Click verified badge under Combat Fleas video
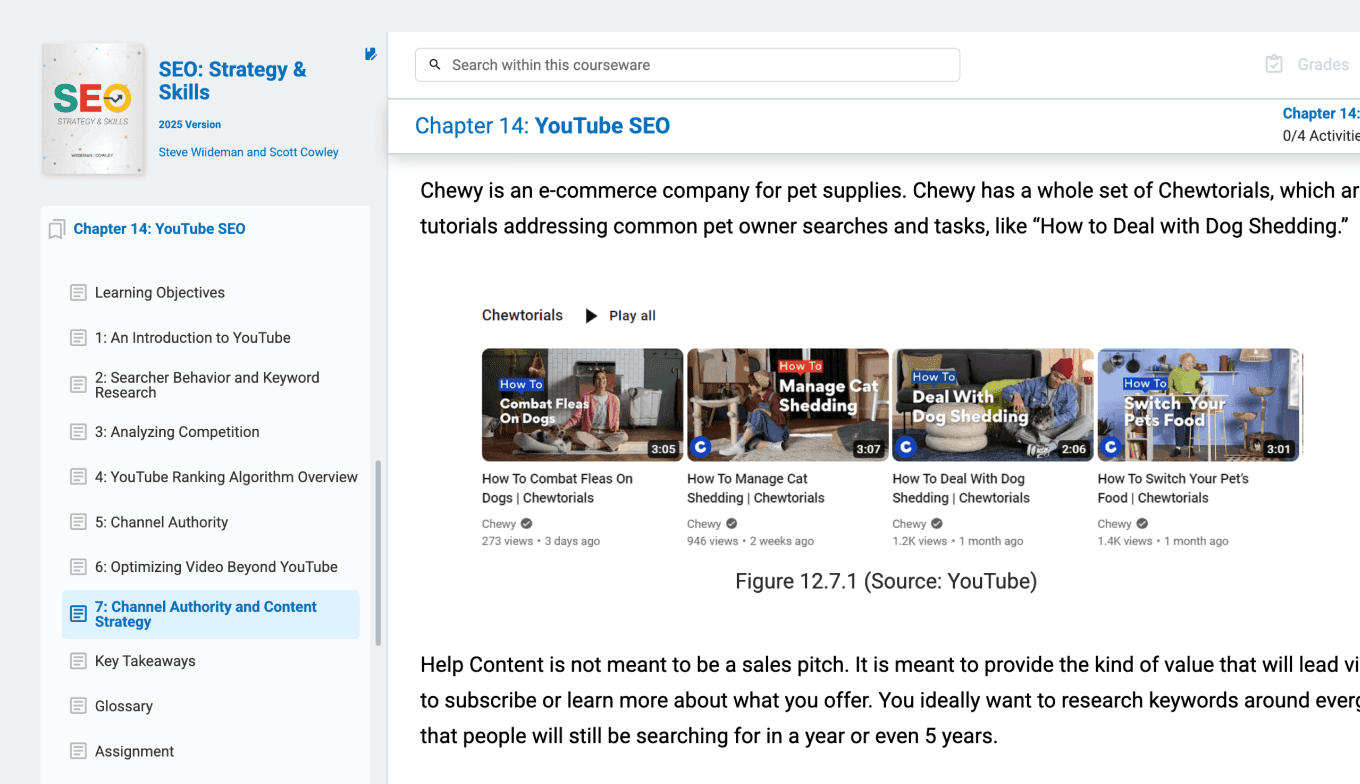 pos(527,524)
